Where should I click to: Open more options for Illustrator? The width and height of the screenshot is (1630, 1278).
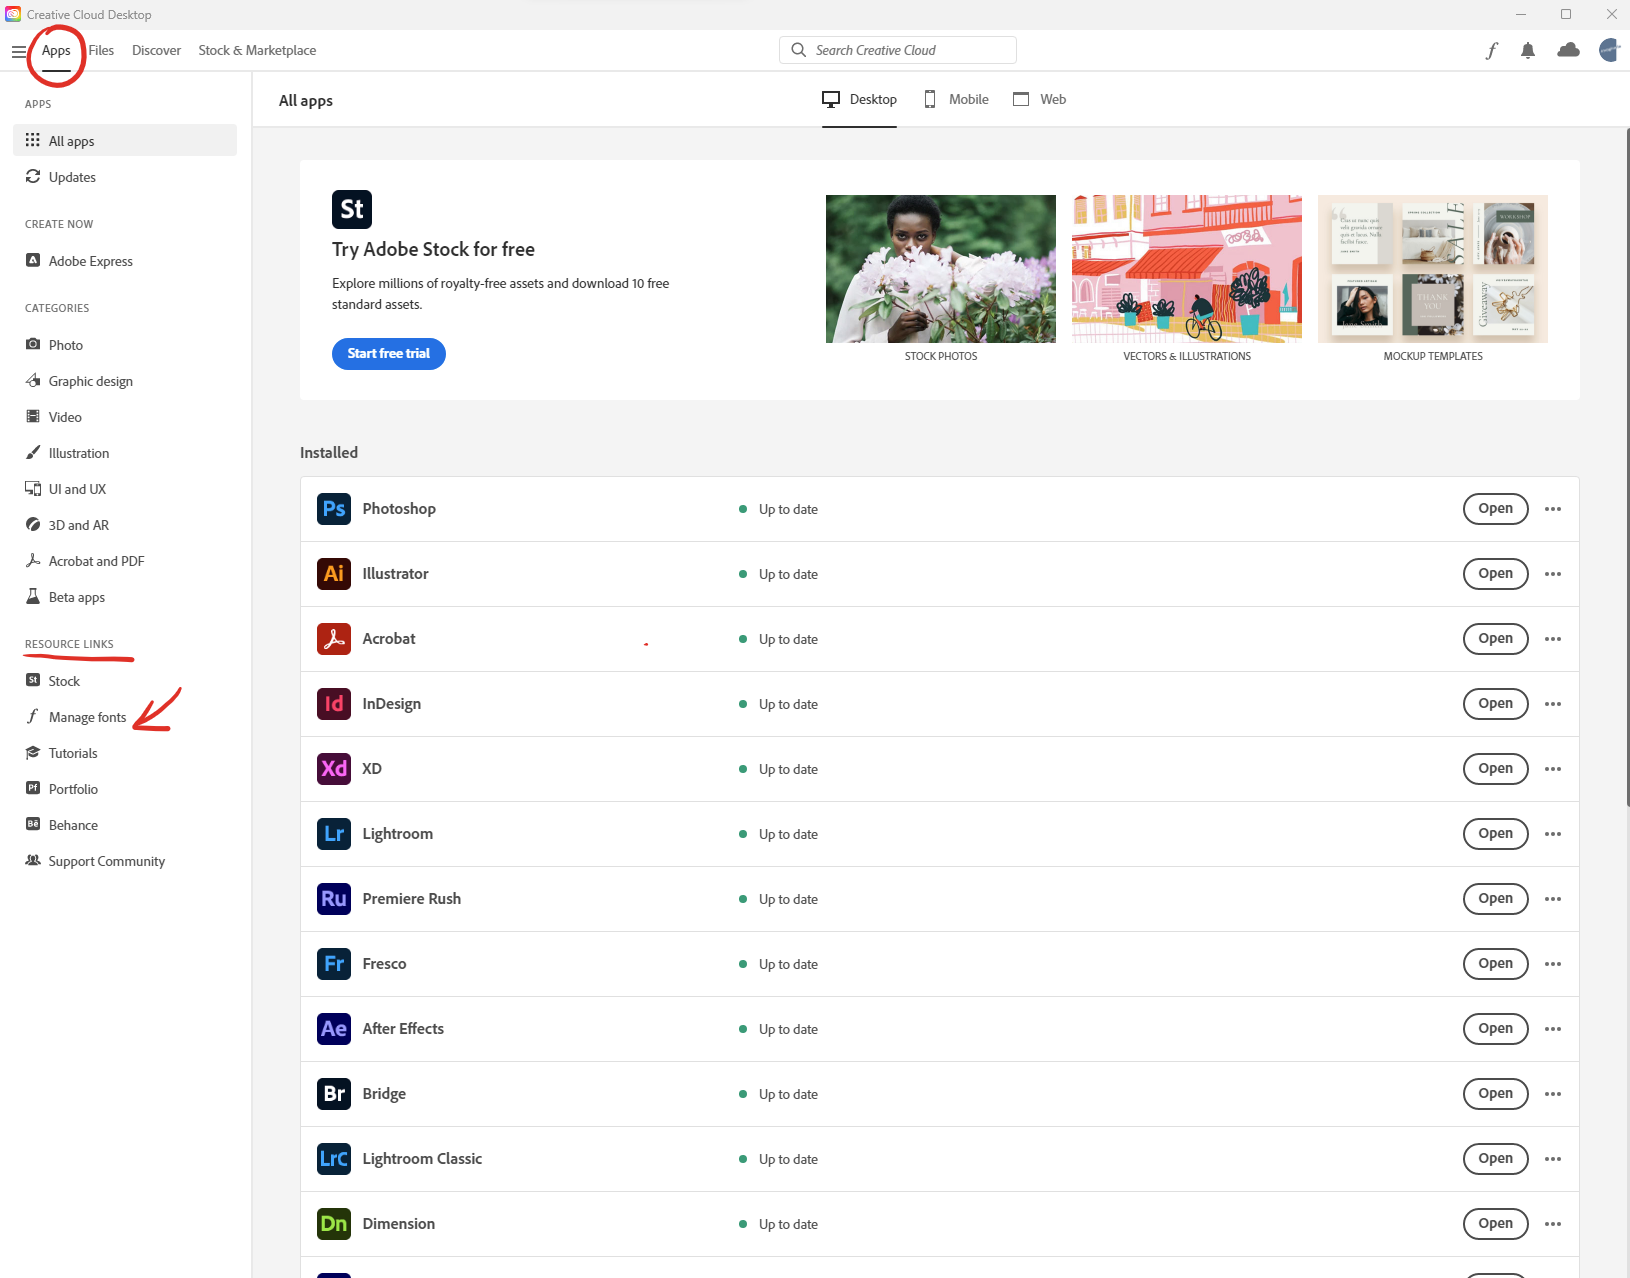pyautogui.click(x=1553, y=574)
